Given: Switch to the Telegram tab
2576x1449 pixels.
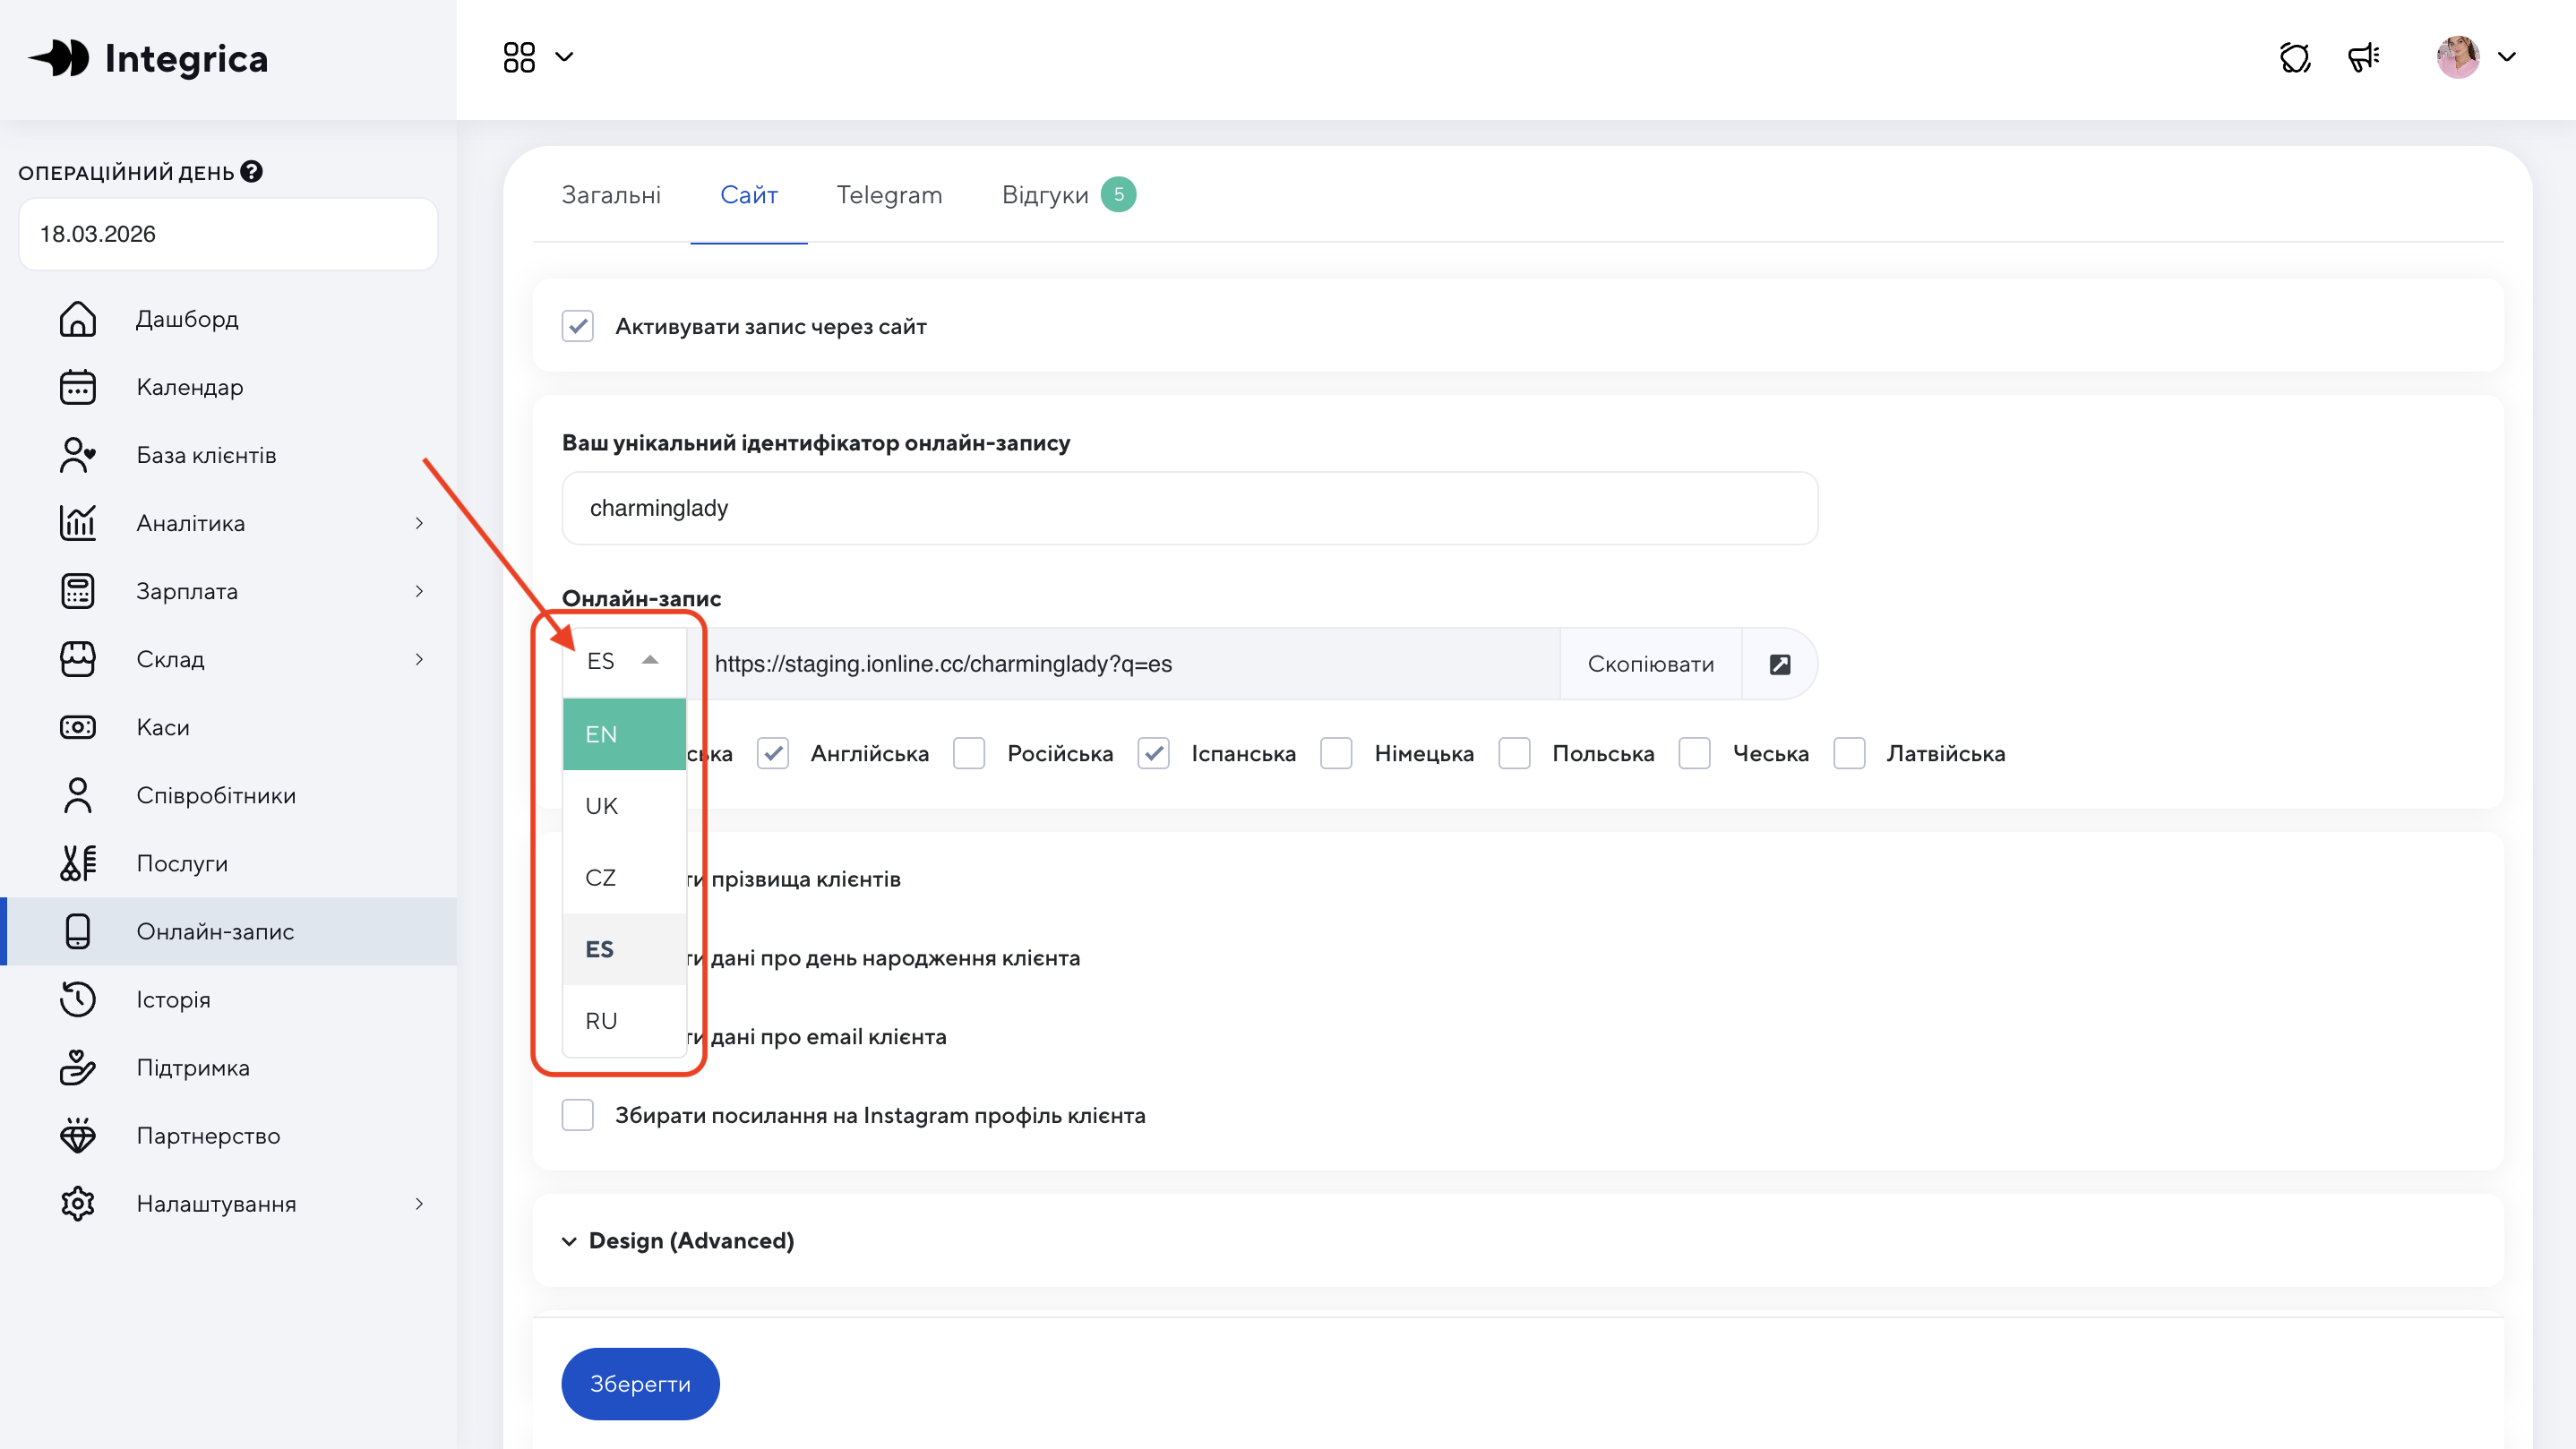Looking at the screenshot, I should pyautogui.click(x=889, y=195).
